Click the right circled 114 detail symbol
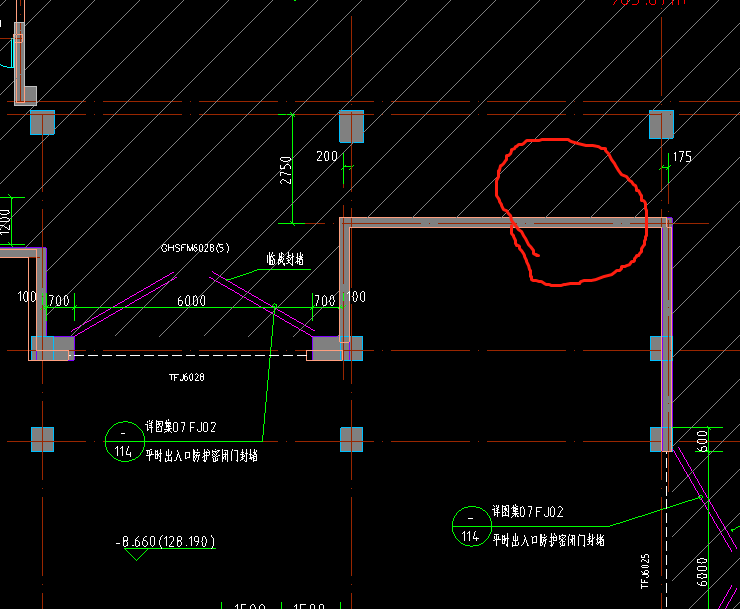Image resolution: width=740 pixels, height=609 pixels. (469, 525)
